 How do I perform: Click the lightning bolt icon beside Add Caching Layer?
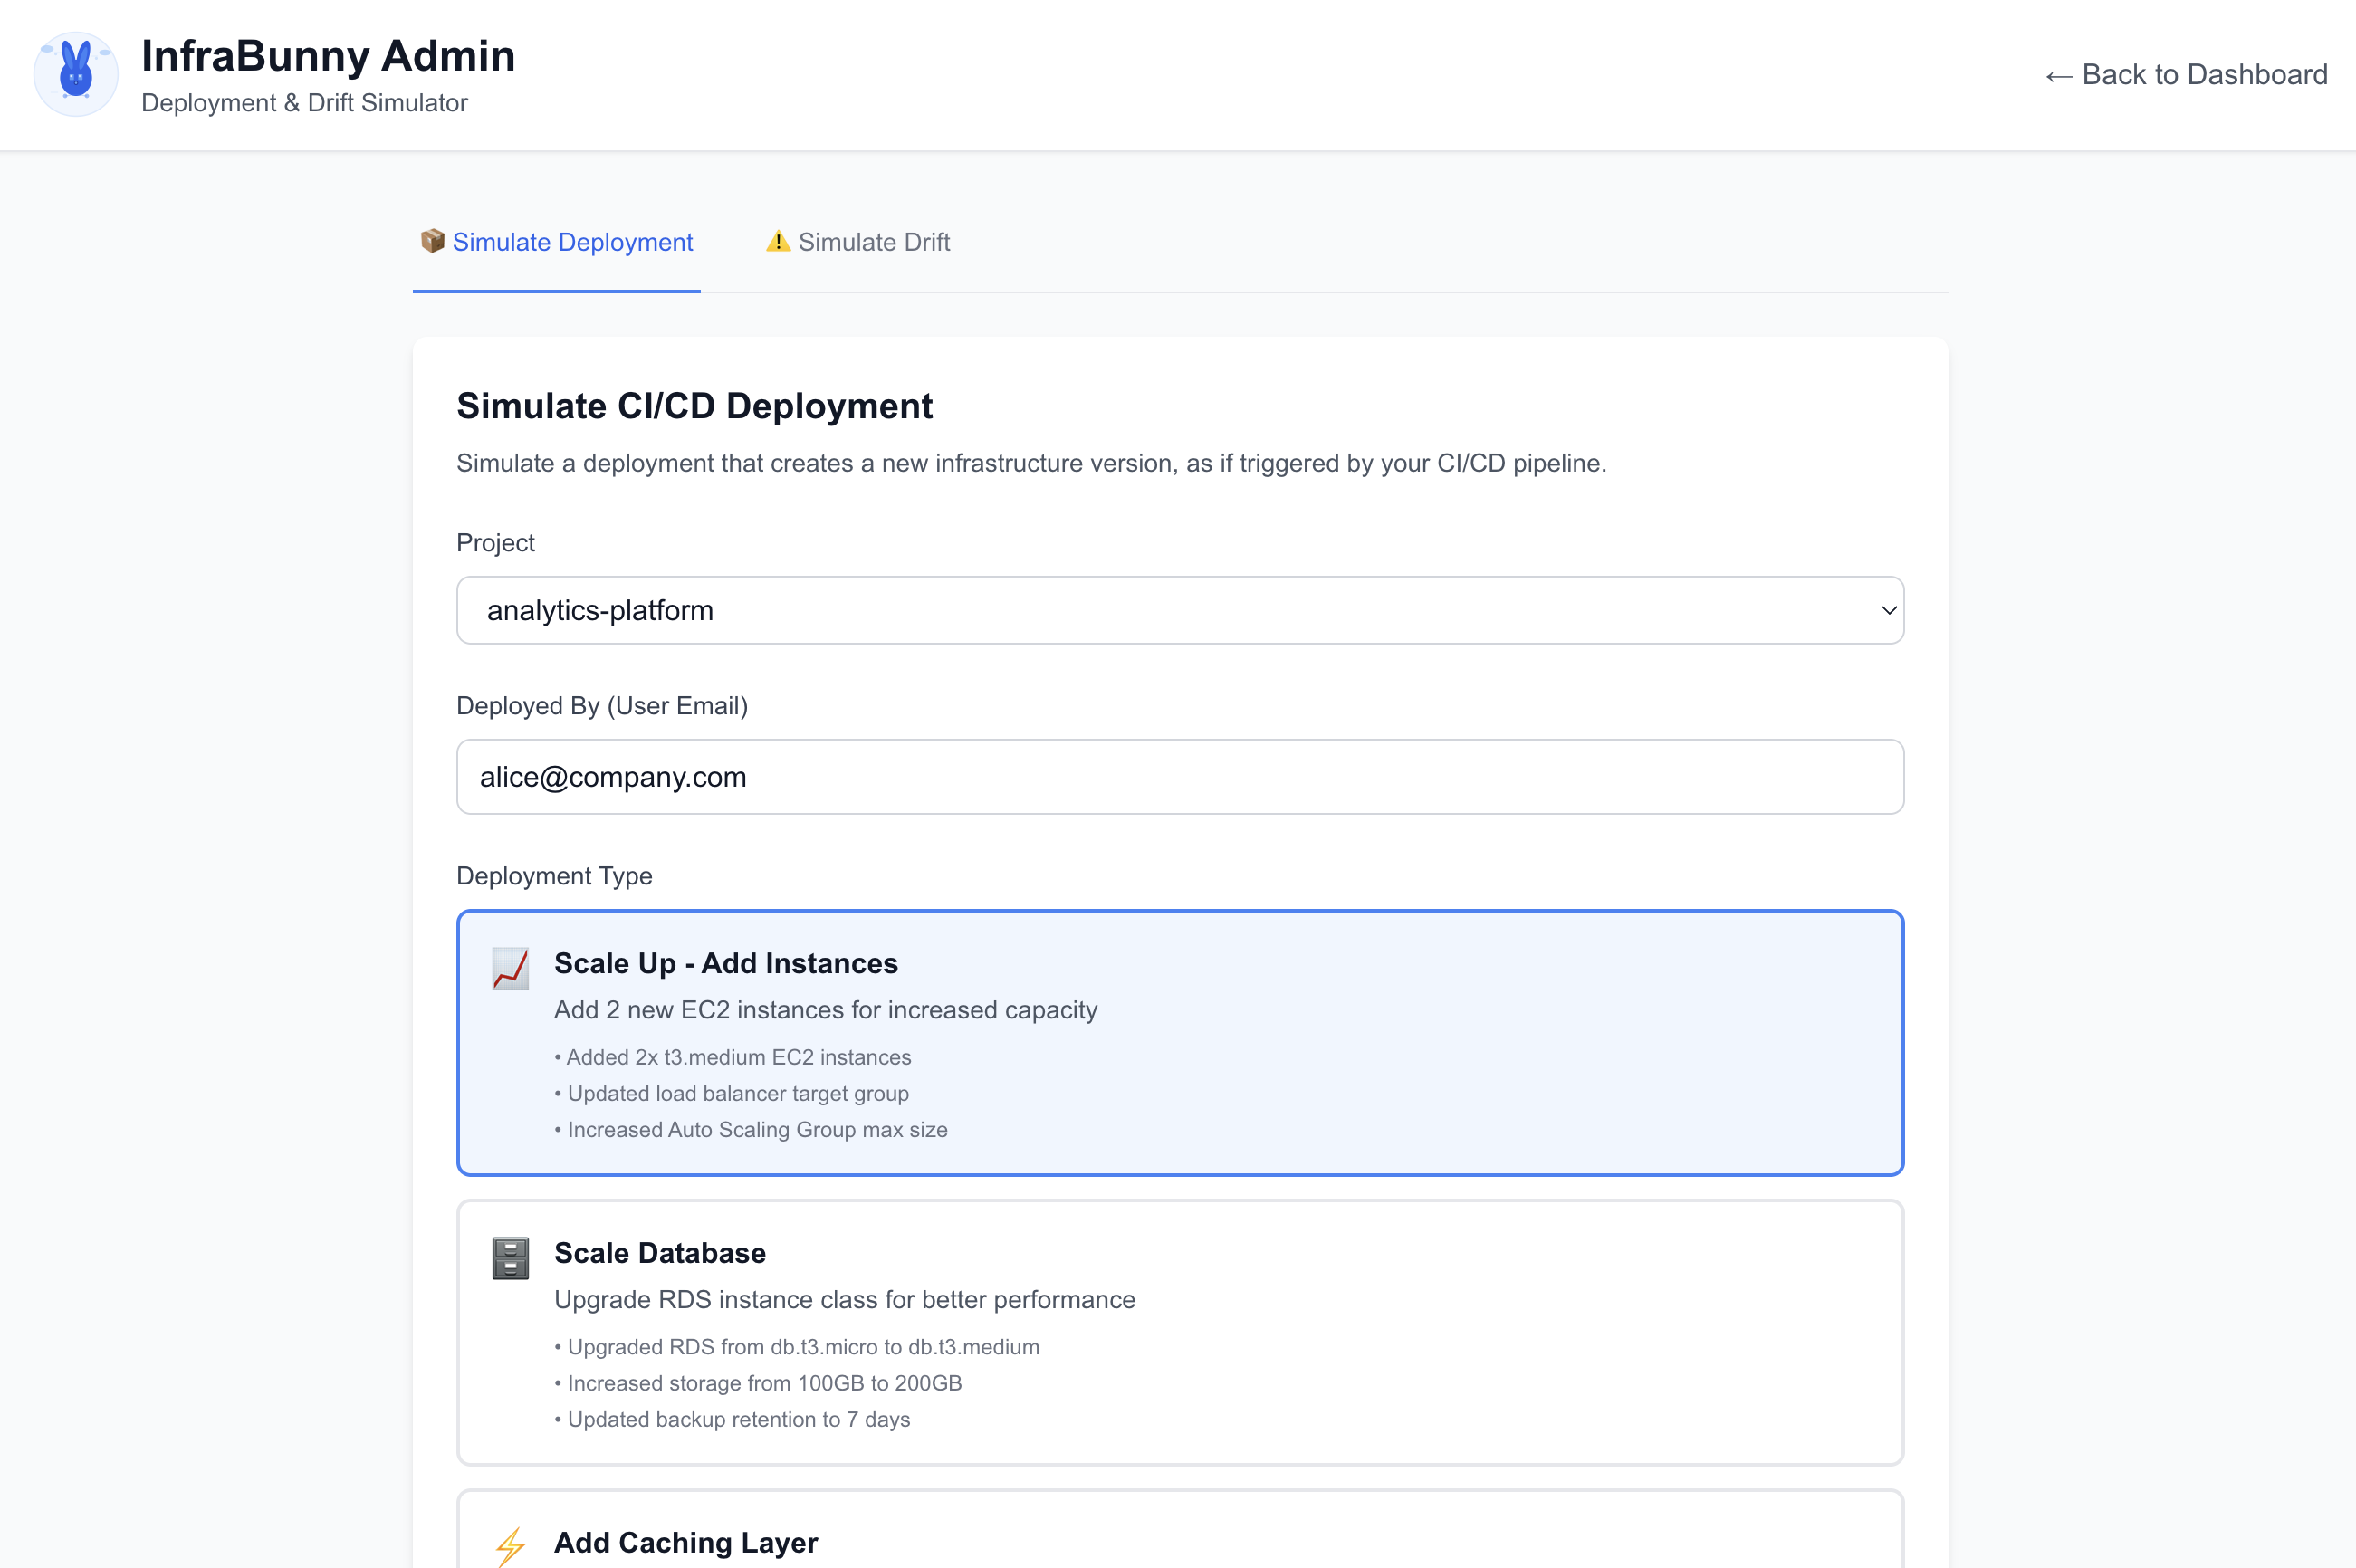click(x=510, y=1545)
